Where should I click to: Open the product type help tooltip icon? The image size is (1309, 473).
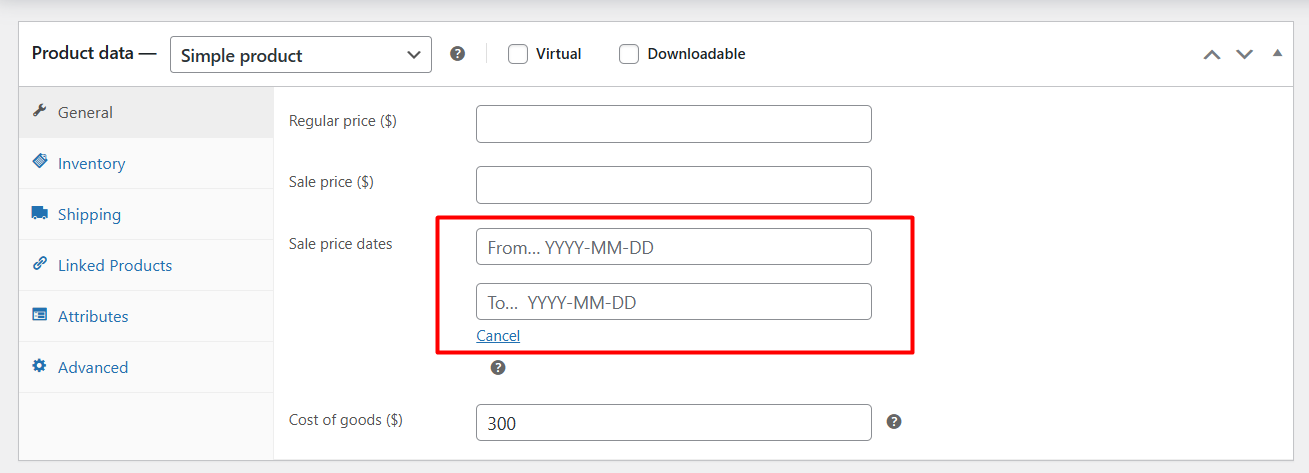[457, 54]
